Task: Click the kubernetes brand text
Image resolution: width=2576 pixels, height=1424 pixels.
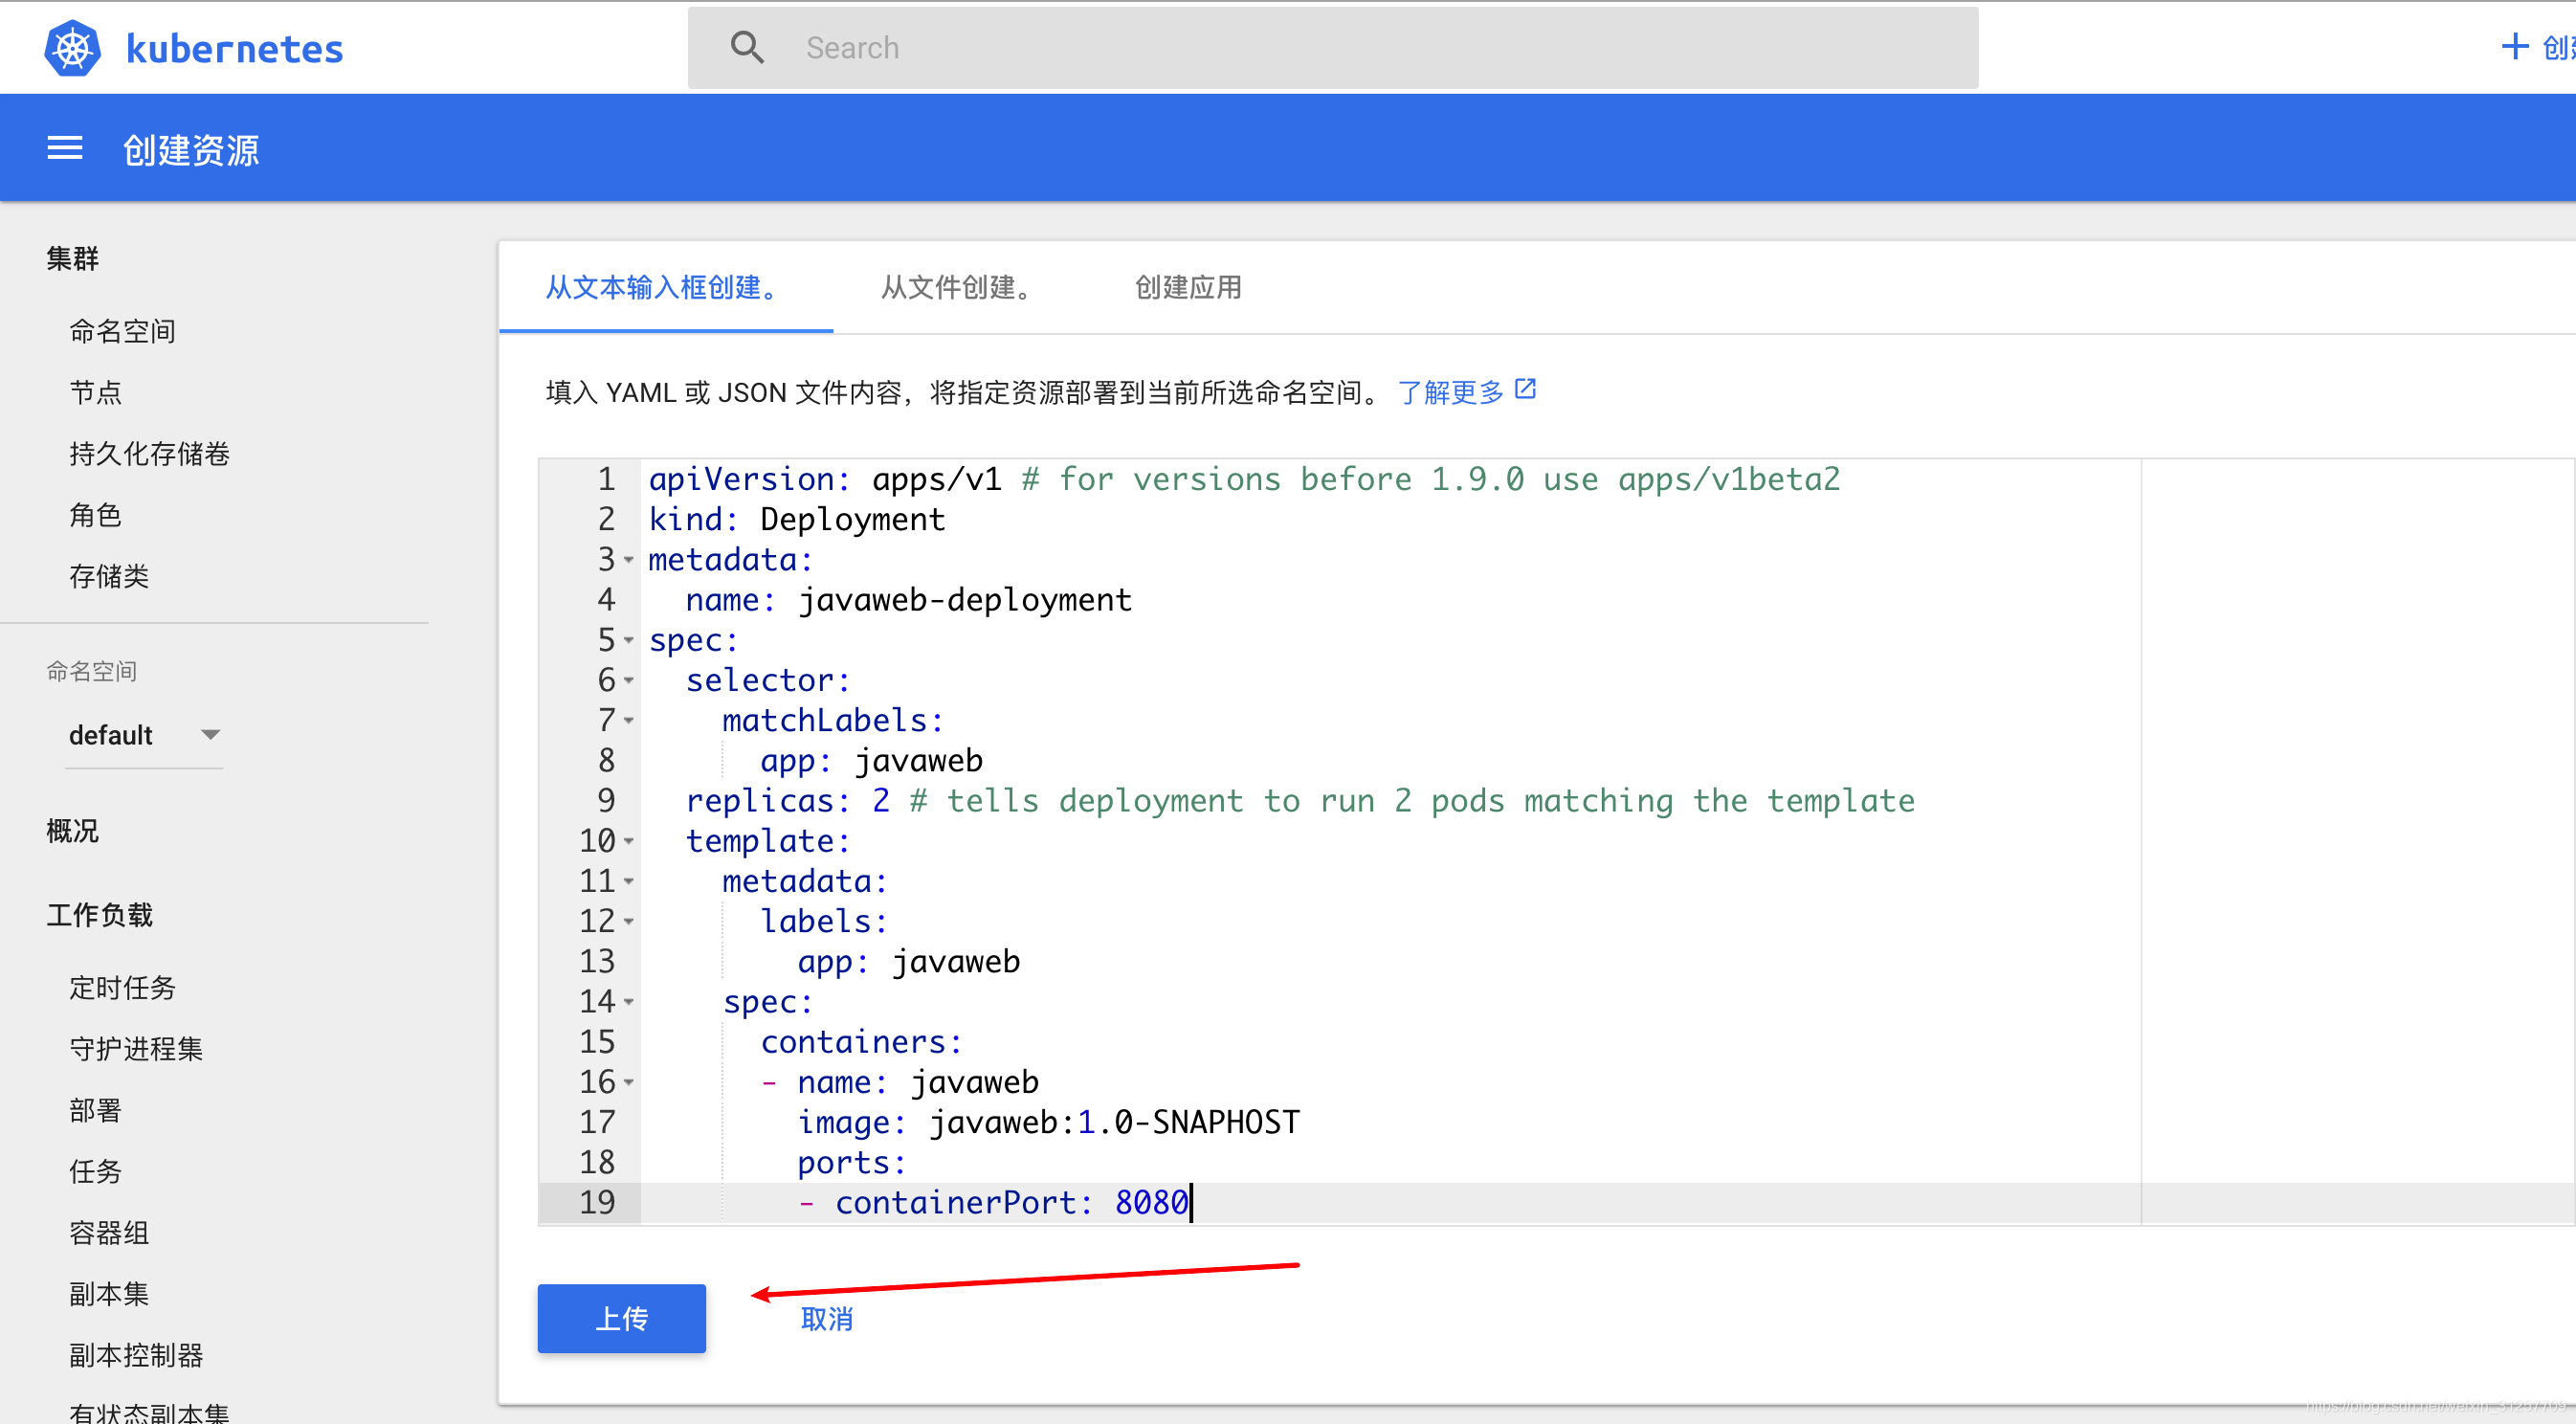Action: point(235,49)
